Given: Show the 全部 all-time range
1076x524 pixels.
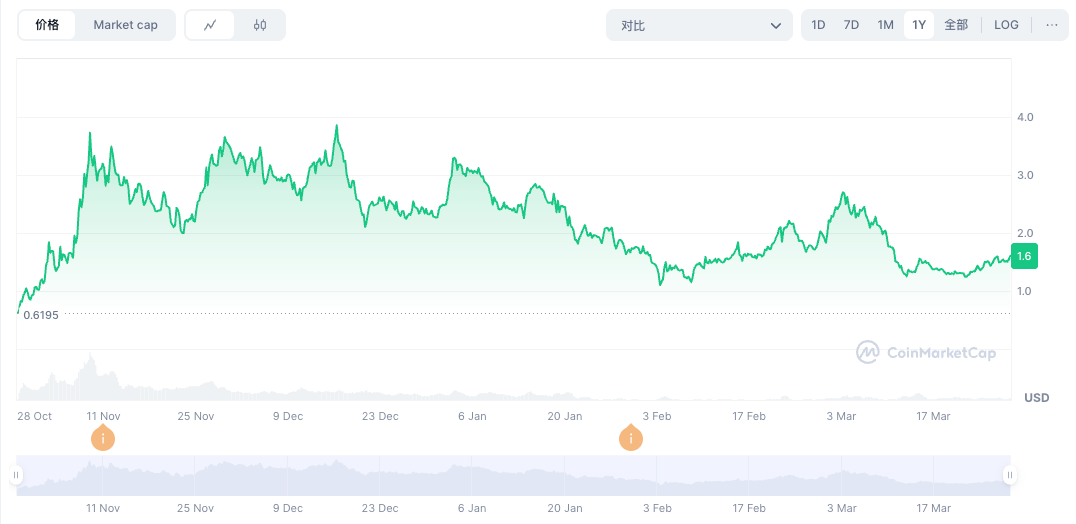Looking at the screenshot, I should pyautogui.click(x=956, y=25).
